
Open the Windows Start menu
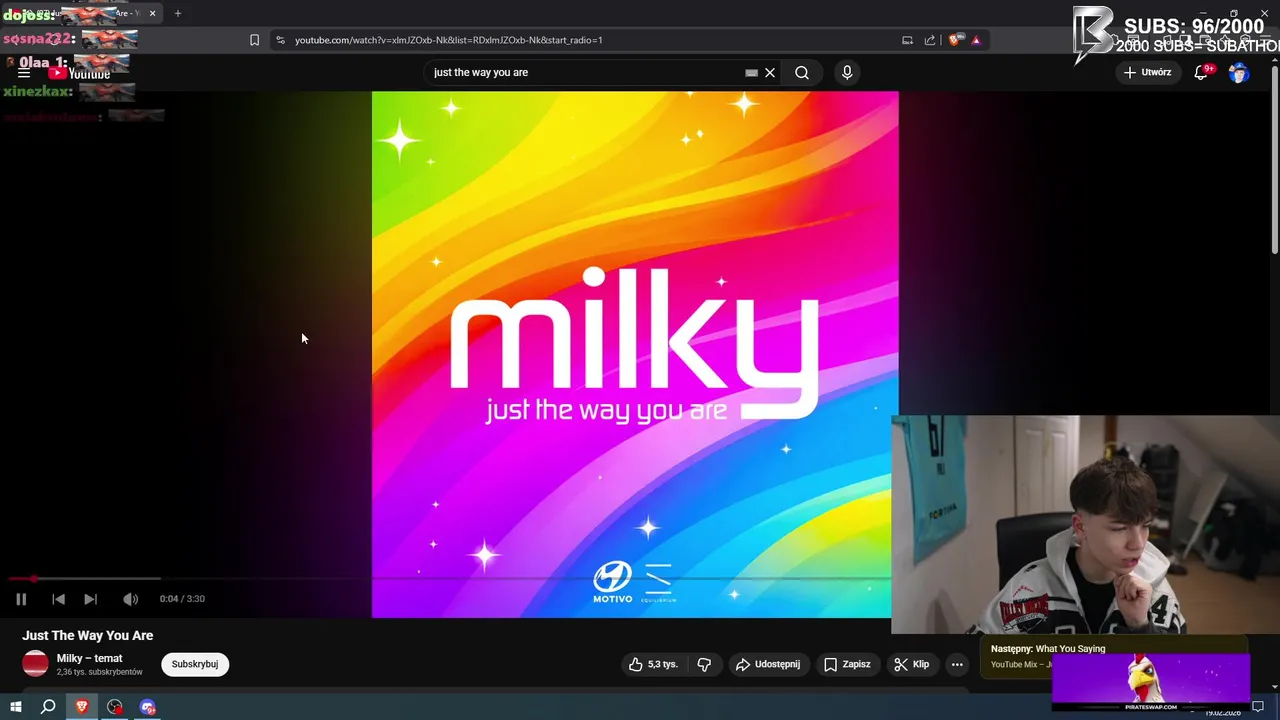pos(16,707)
